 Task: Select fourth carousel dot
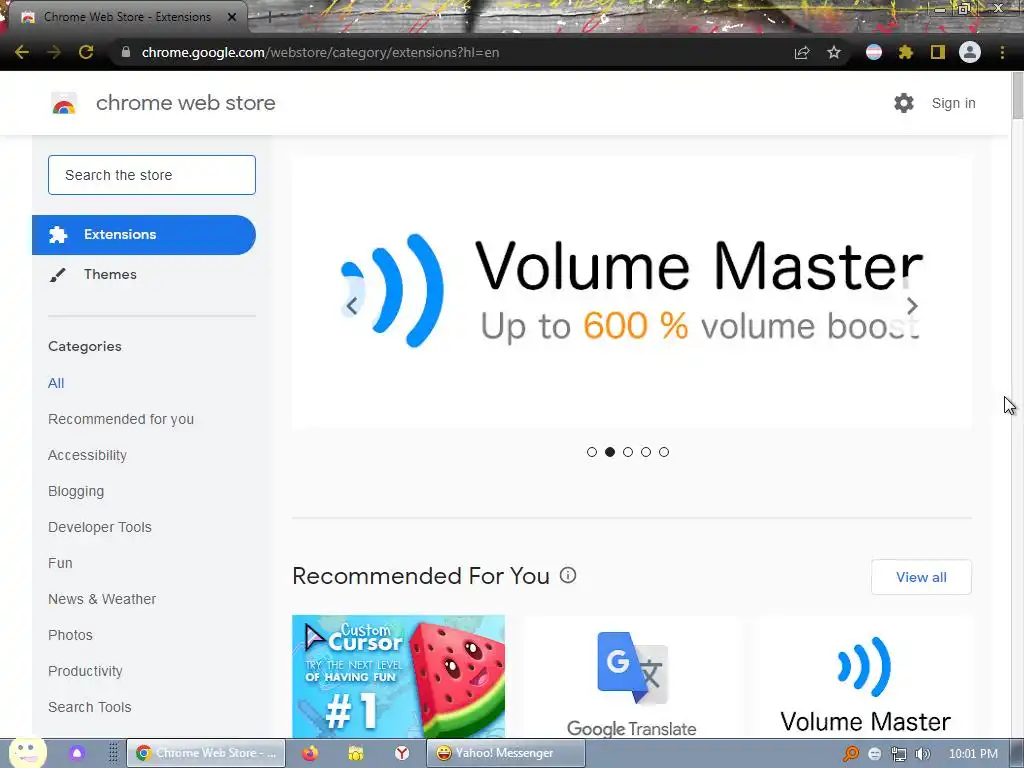(646, 452)
